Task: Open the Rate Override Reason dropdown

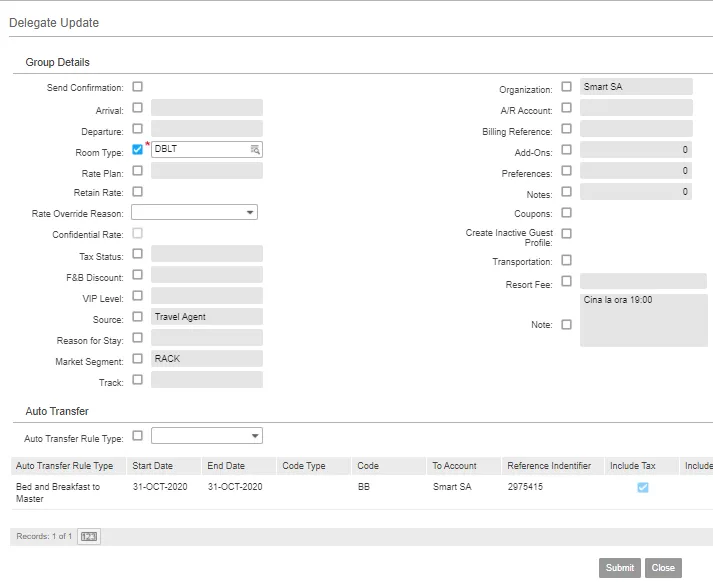Action: click(194, 212)
